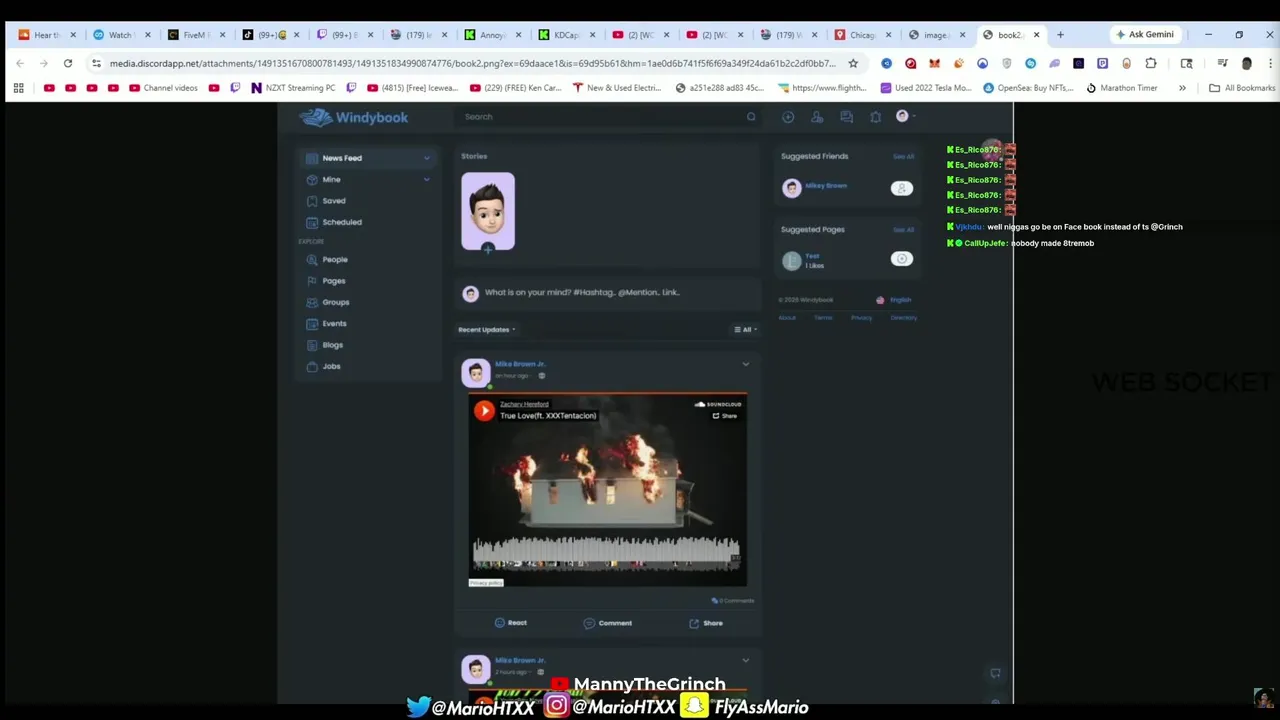Viewport: 1280px width, 720px height.
Task: Open the messages icon in Windybook header
Action: pos(846,117)
